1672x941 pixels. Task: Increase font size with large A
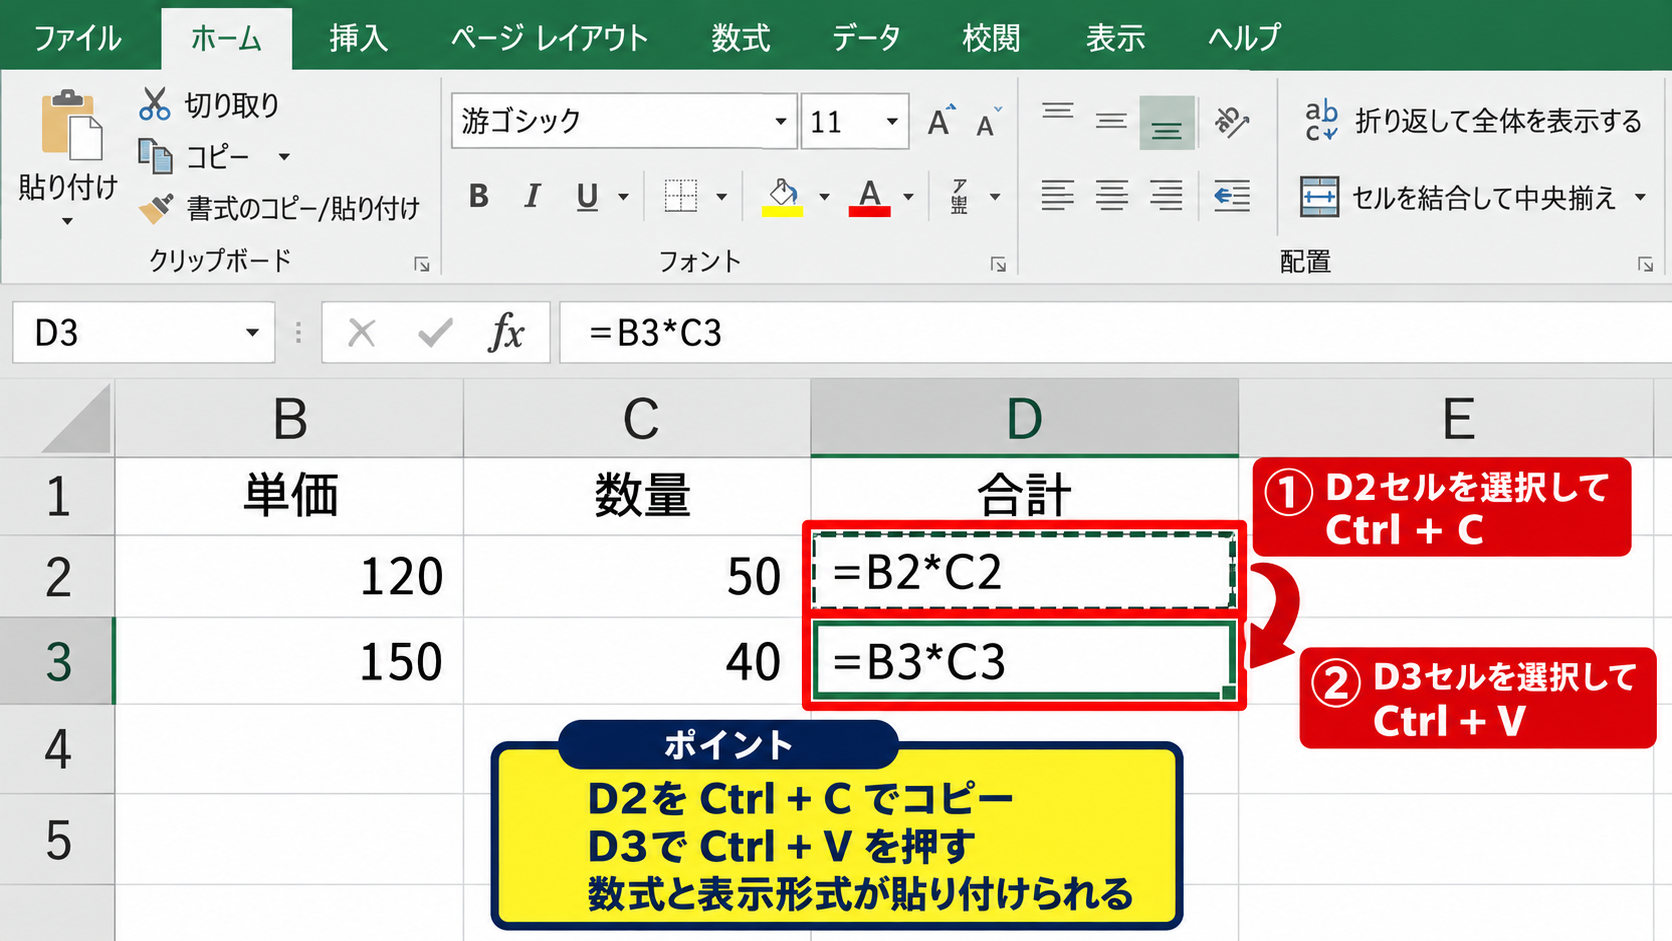pyautogui.click(x=940, y=121)
